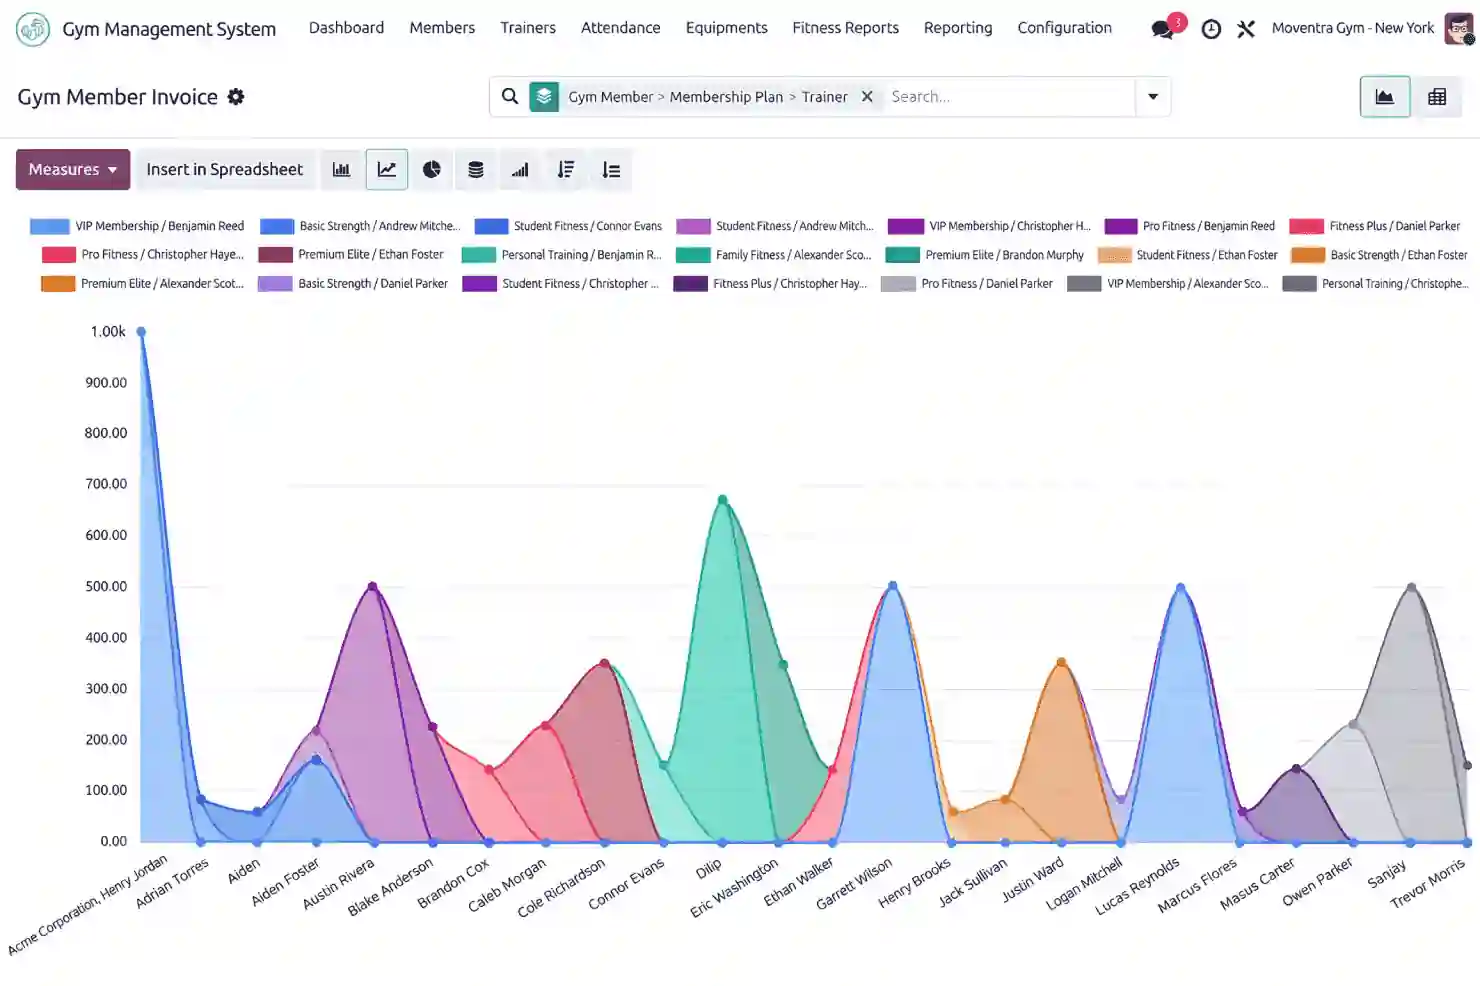Toggle the Pro Fitness / Daniel Parker legend entry
The height and width of the screenshot is (986, 1480).
(x=967, y=284)
